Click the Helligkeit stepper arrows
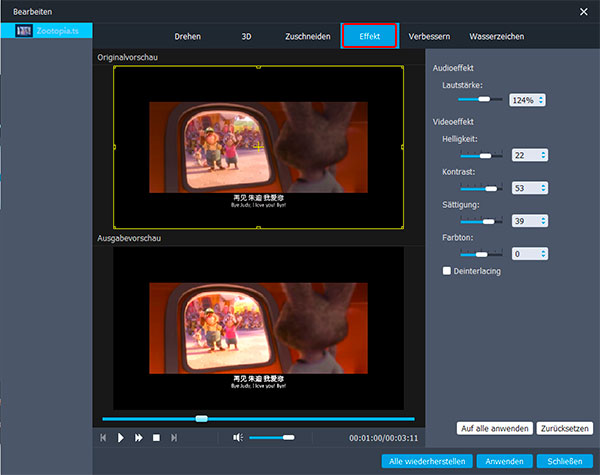The image size is (600, 475). click(x=543, y=155)
